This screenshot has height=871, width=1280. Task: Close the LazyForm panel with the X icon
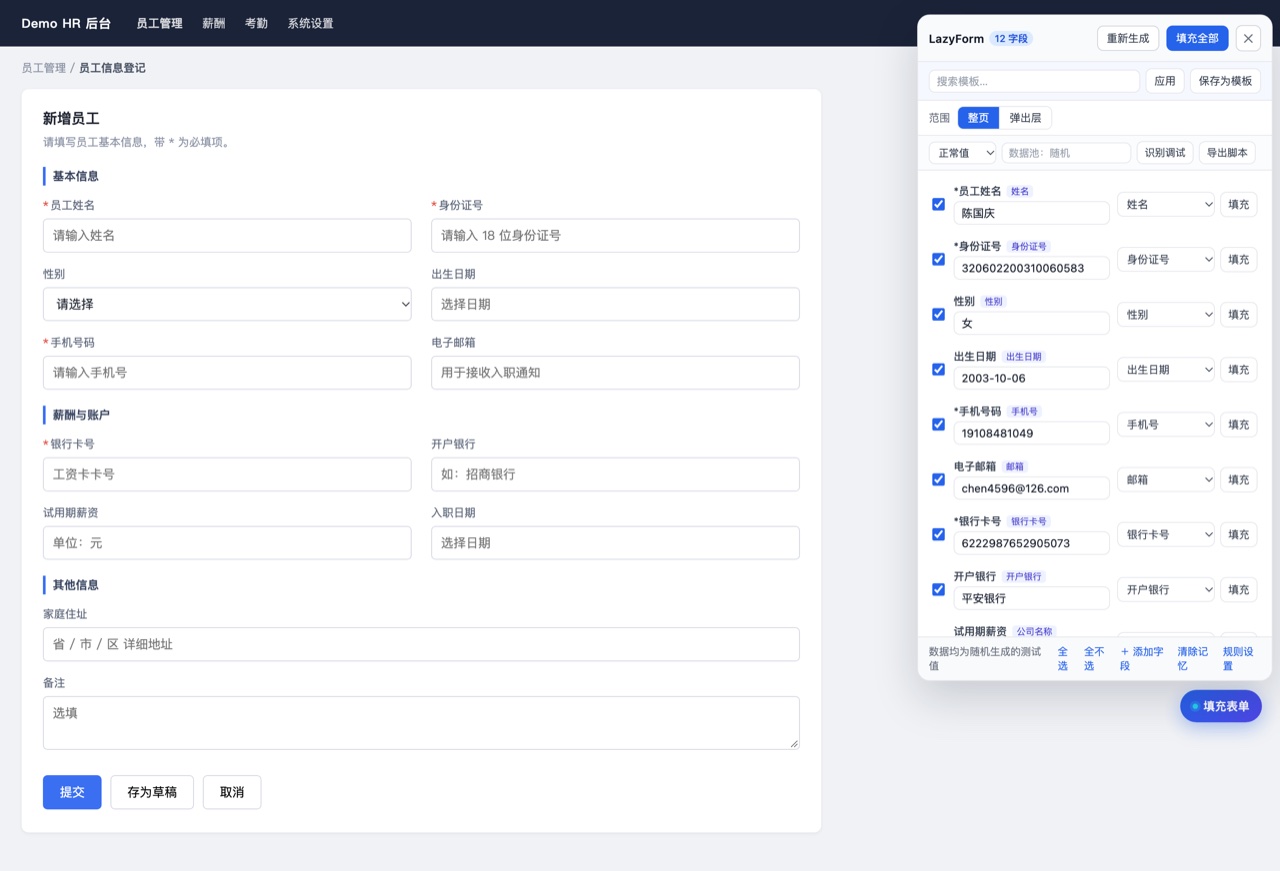coord(1248,38)
